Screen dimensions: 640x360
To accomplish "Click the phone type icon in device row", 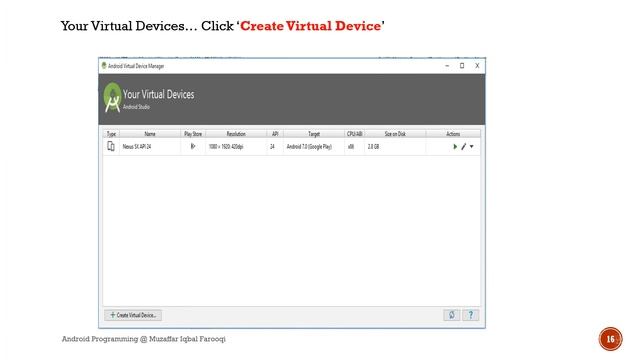I will (111, 146).
